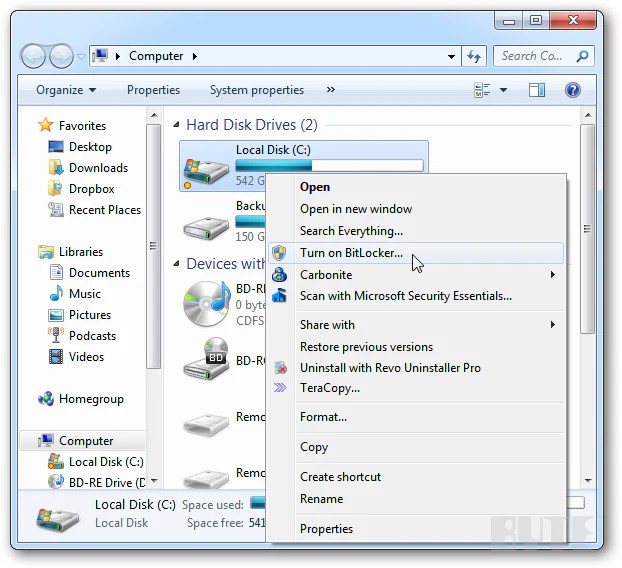
Task: Select Documents in Libraries
Action: (99, 272)
